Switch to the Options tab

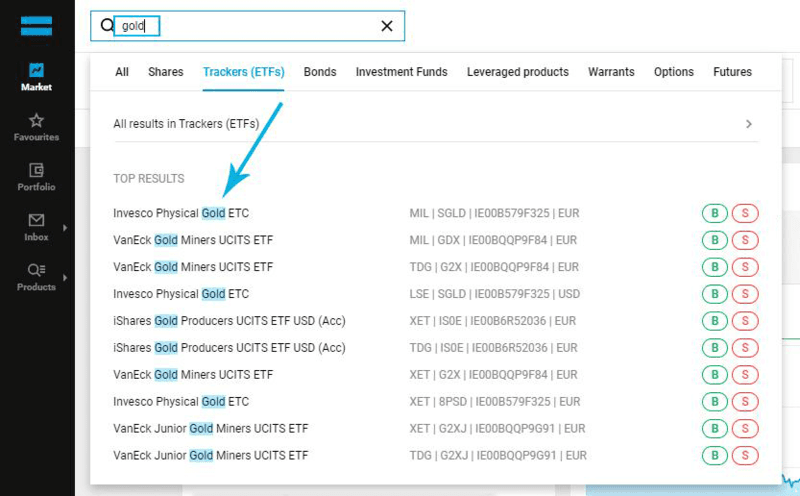[x=674, y=72]
